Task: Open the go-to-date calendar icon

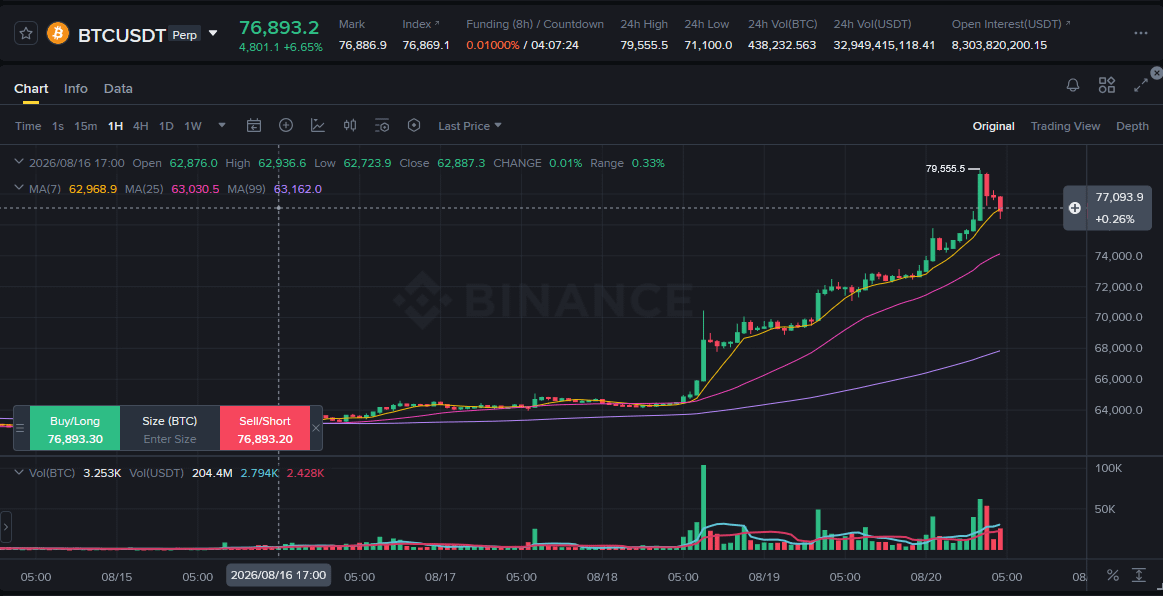Action: click(x=254, y=125)
